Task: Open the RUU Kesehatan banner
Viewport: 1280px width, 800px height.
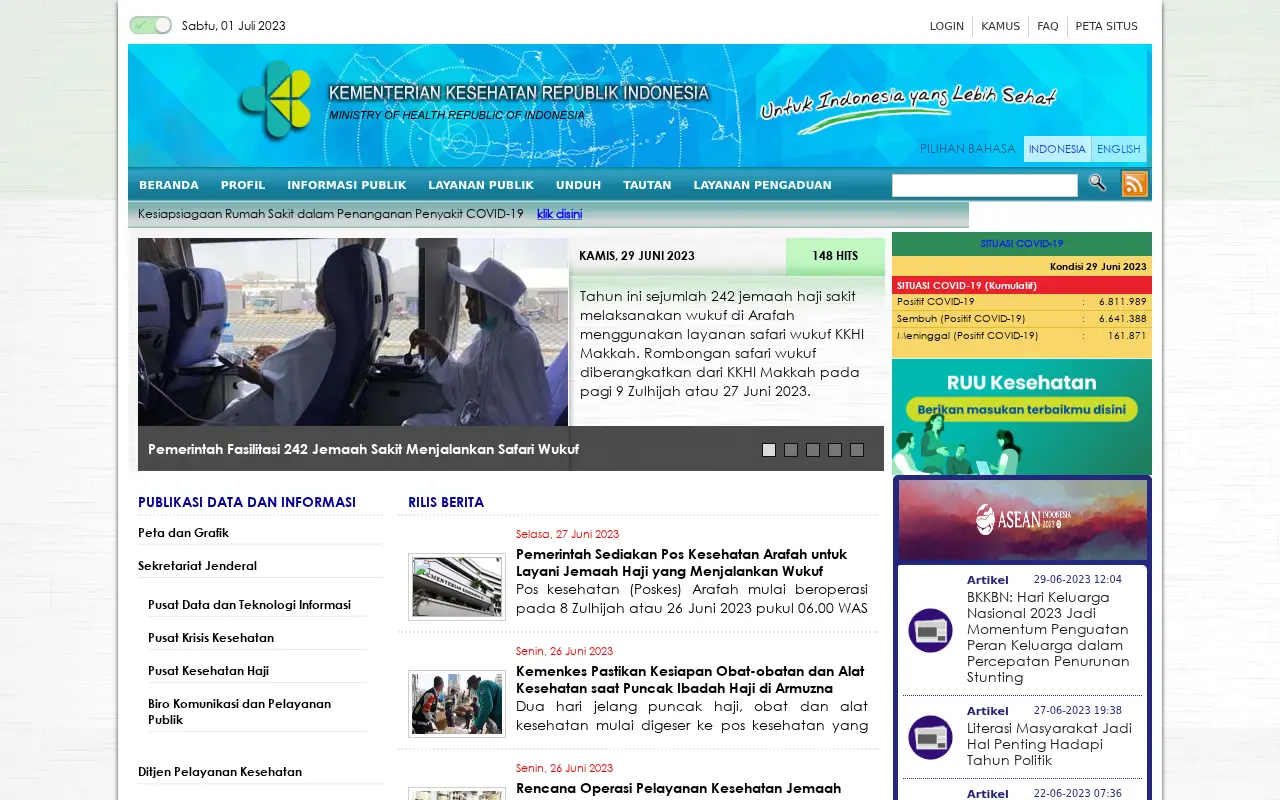Action: coord(1022,417)
